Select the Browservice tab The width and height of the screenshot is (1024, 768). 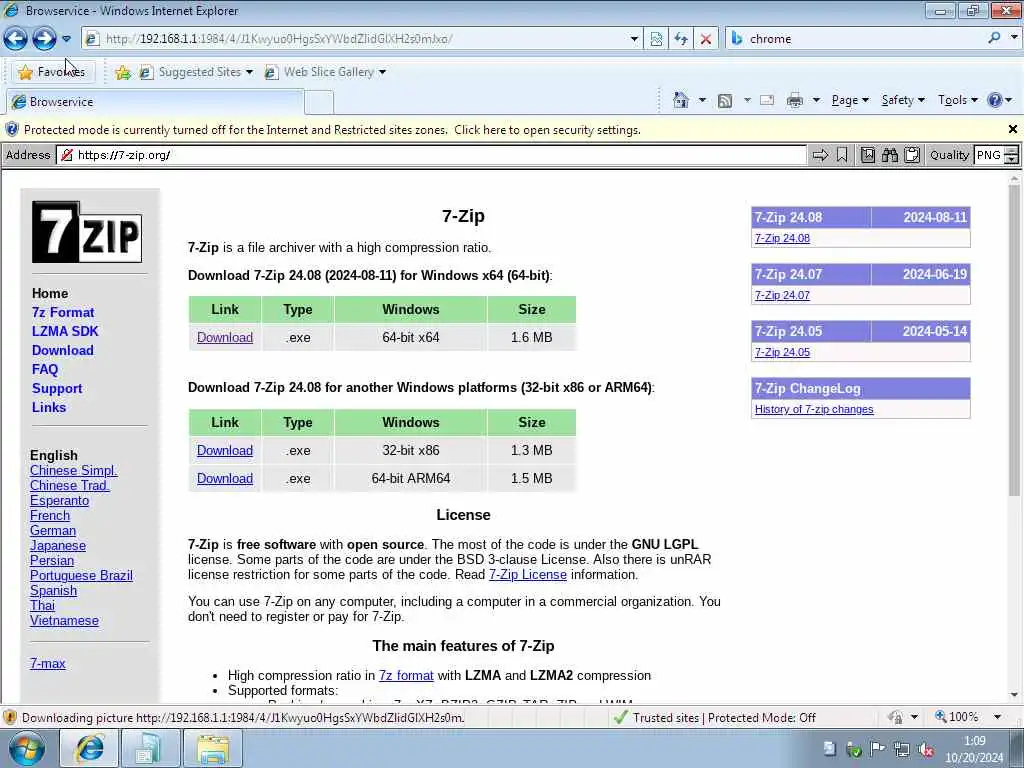point(154,102)
